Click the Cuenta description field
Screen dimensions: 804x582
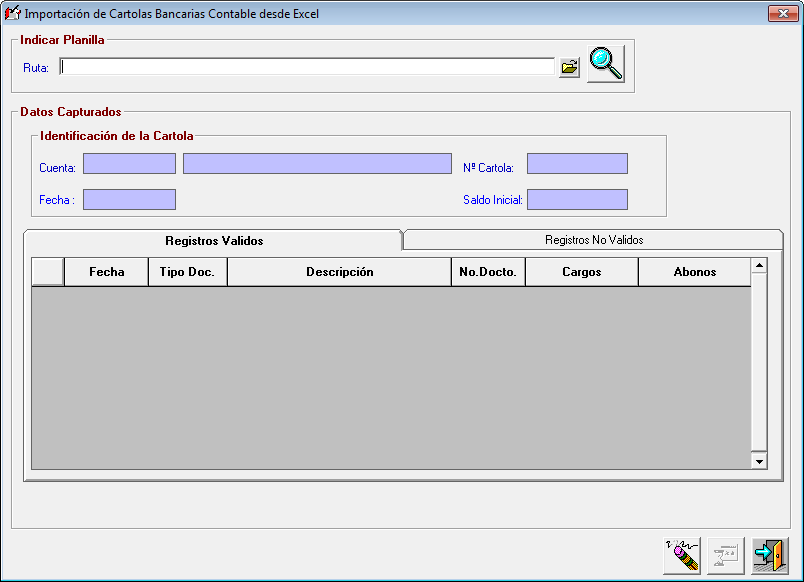[317, 164]
